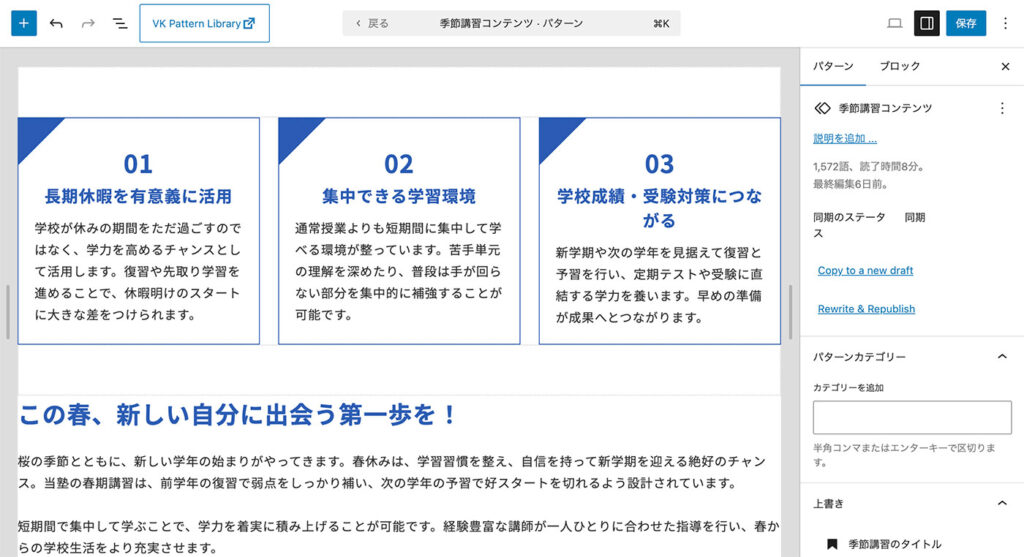
Task: Open the device preview icon
Action: (894, 23)
